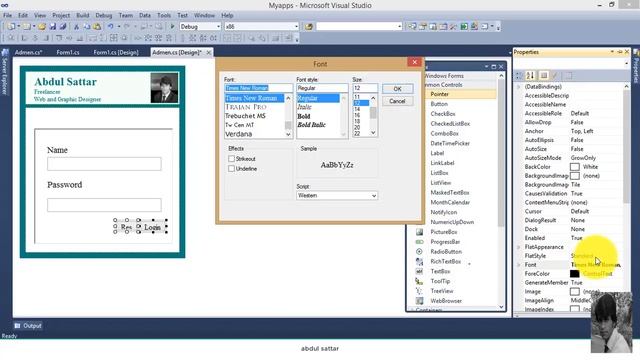Select Verdana in the font list

[x=239, y=134]
